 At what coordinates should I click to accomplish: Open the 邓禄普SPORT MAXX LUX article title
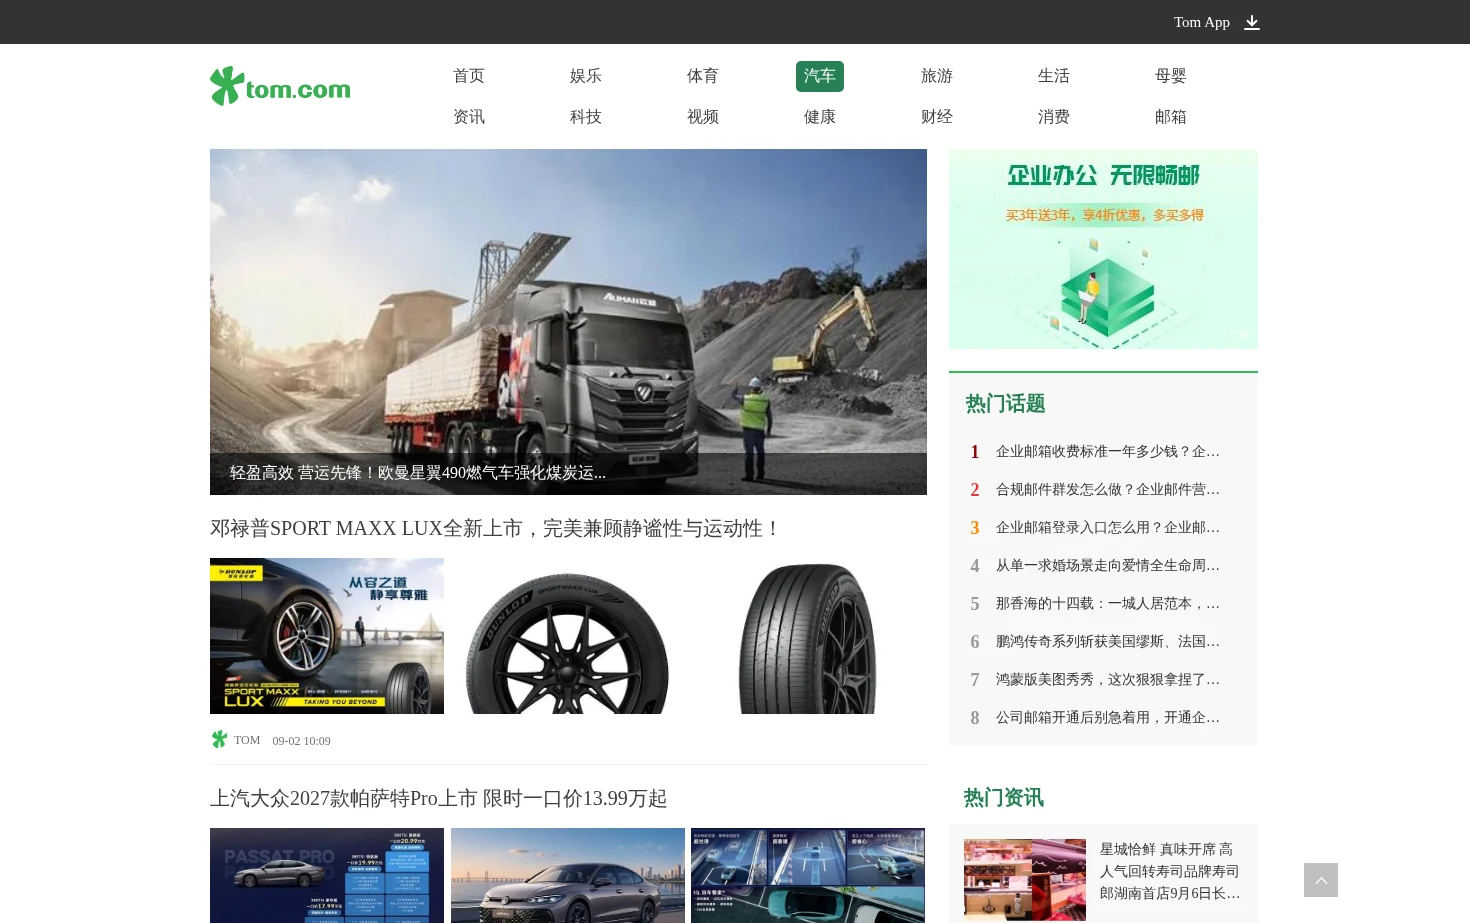tap(495, 528)
